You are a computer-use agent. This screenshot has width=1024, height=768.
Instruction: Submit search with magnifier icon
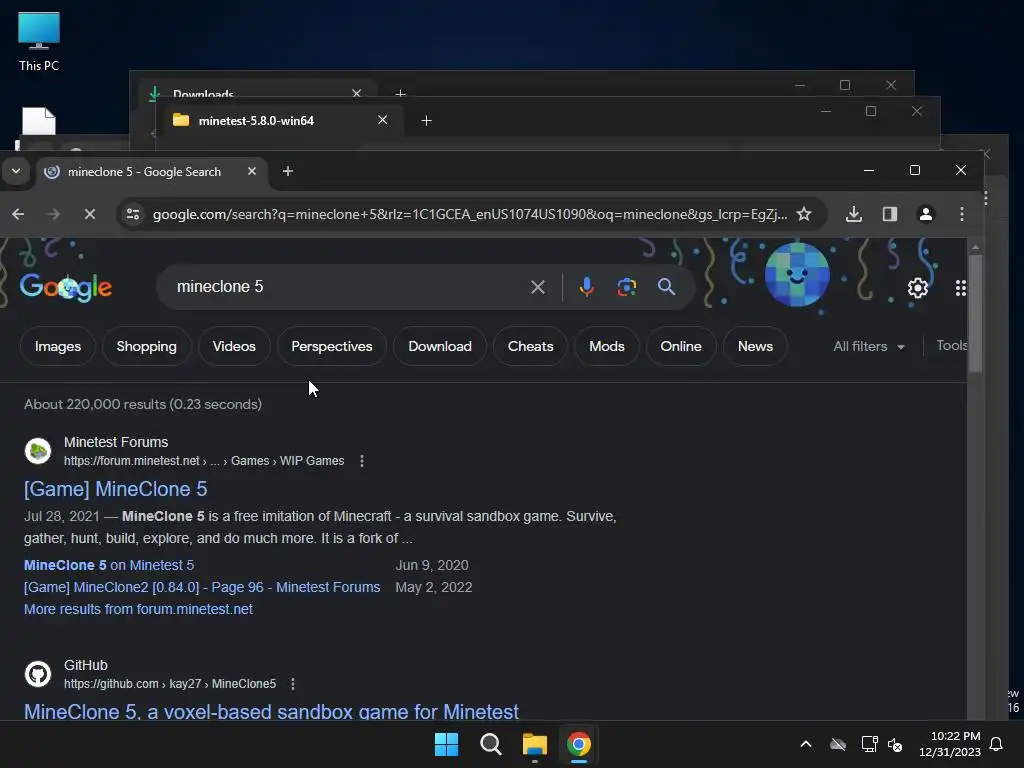coord(666,287)
